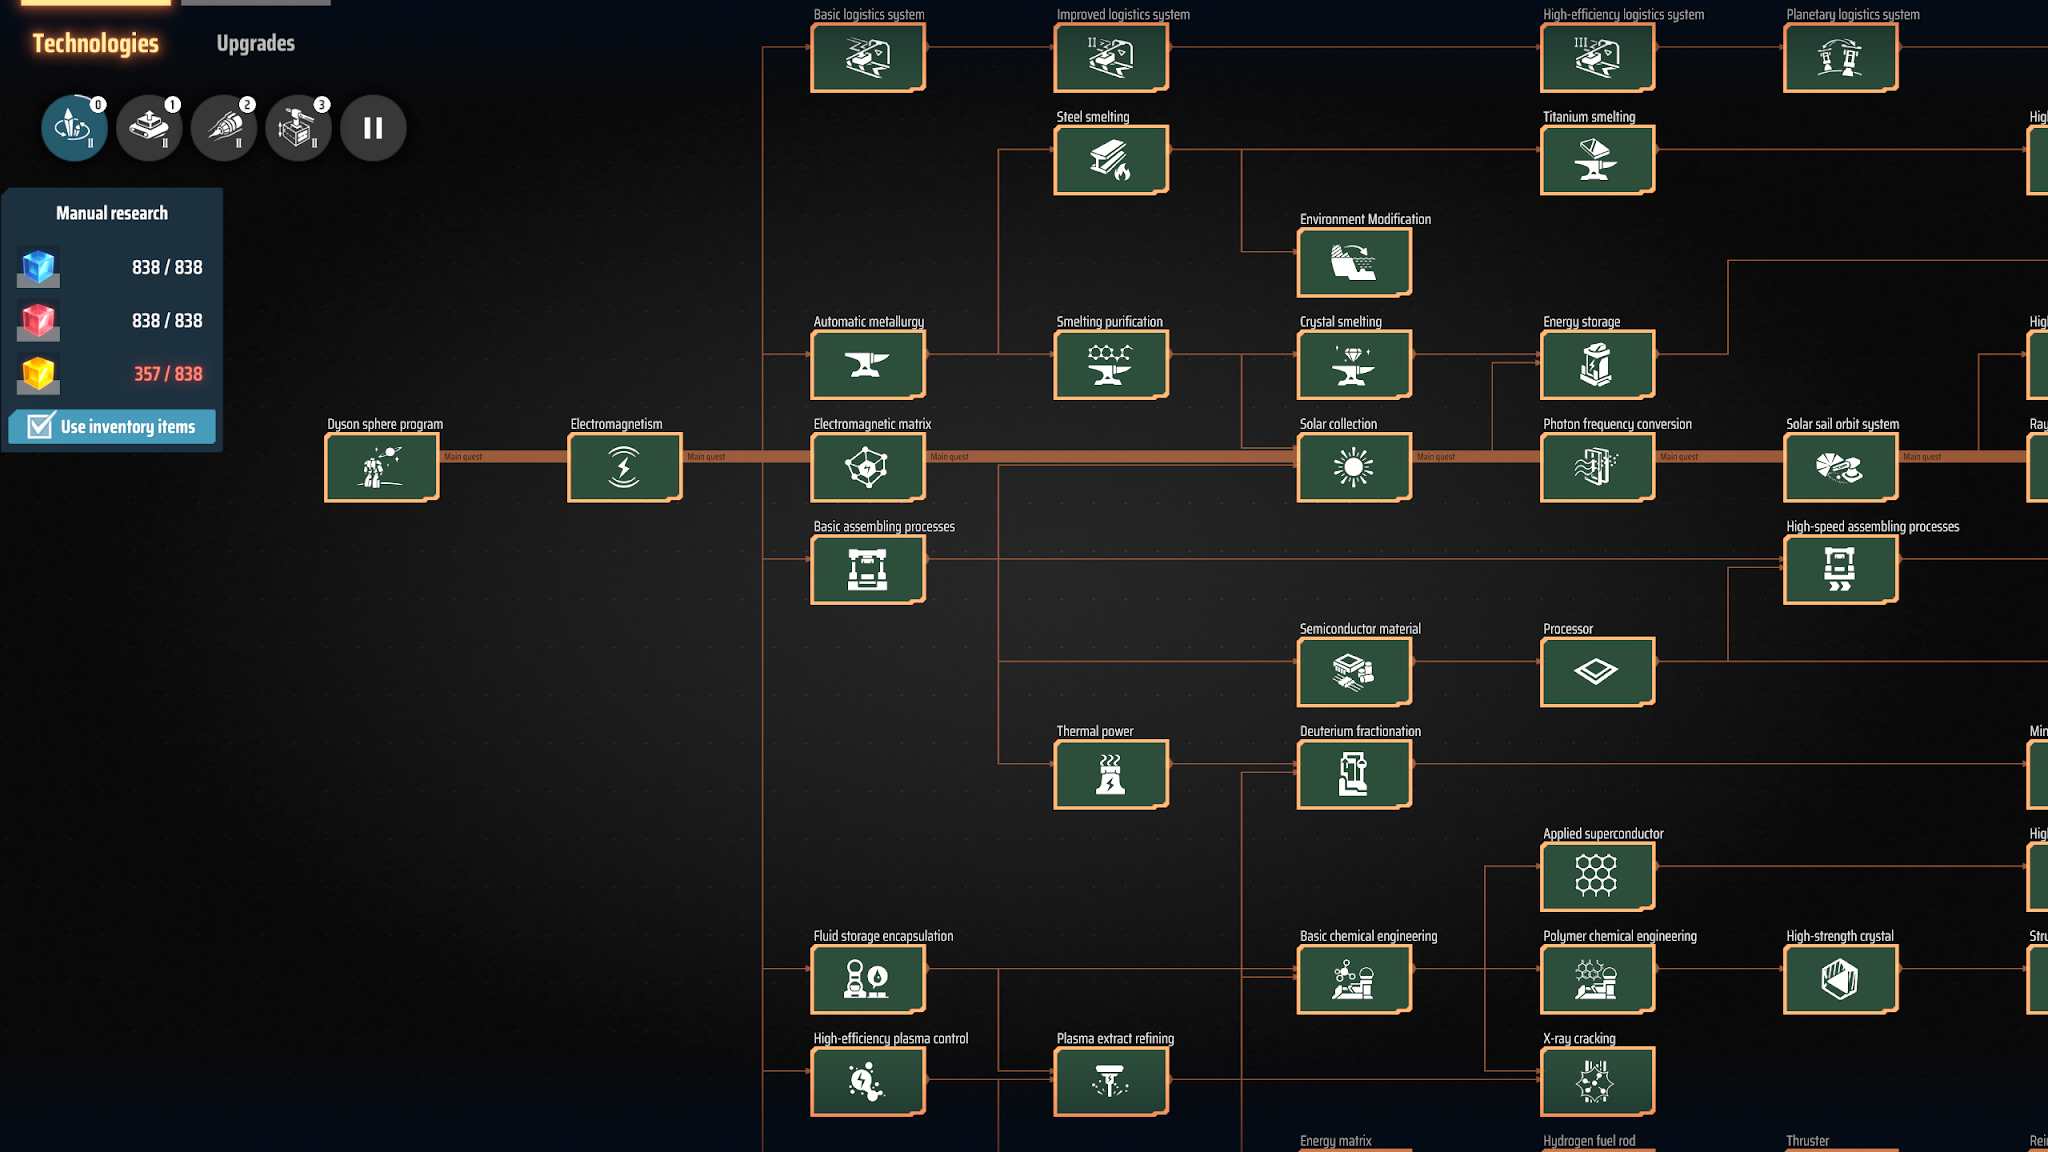Image resolution: width=2048 pixels, height=1152 pixels.
Task: Select Planetary logistics system node
Action: click(1841, 58)
